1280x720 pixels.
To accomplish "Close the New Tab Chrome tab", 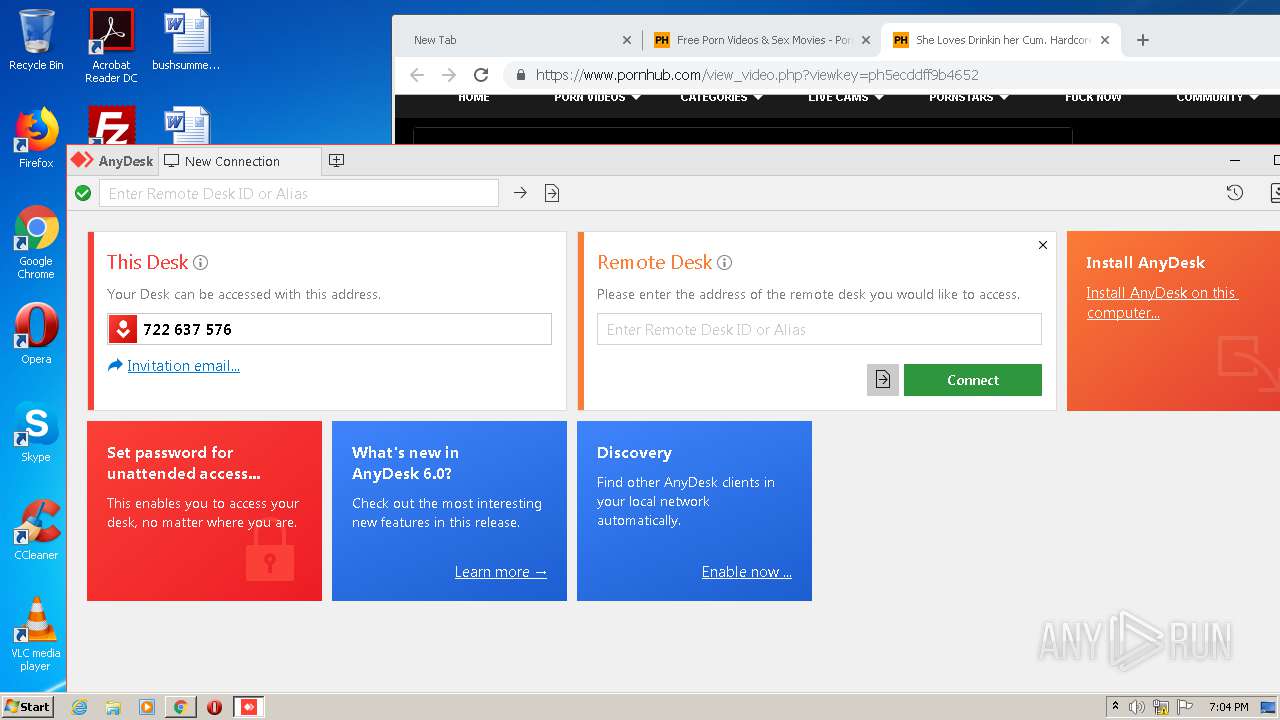I will point(627,40).
